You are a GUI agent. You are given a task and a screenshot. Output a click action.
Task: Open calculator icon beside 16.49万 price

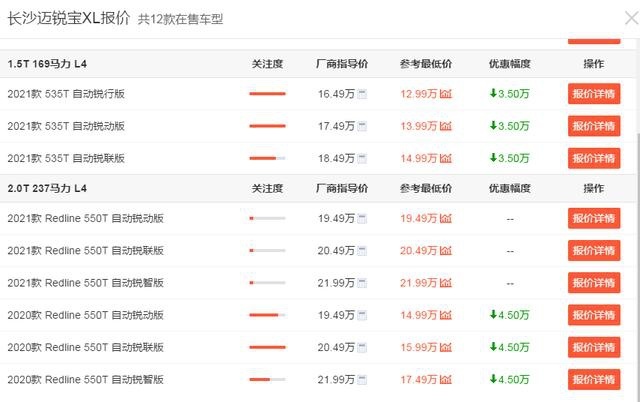362,94
